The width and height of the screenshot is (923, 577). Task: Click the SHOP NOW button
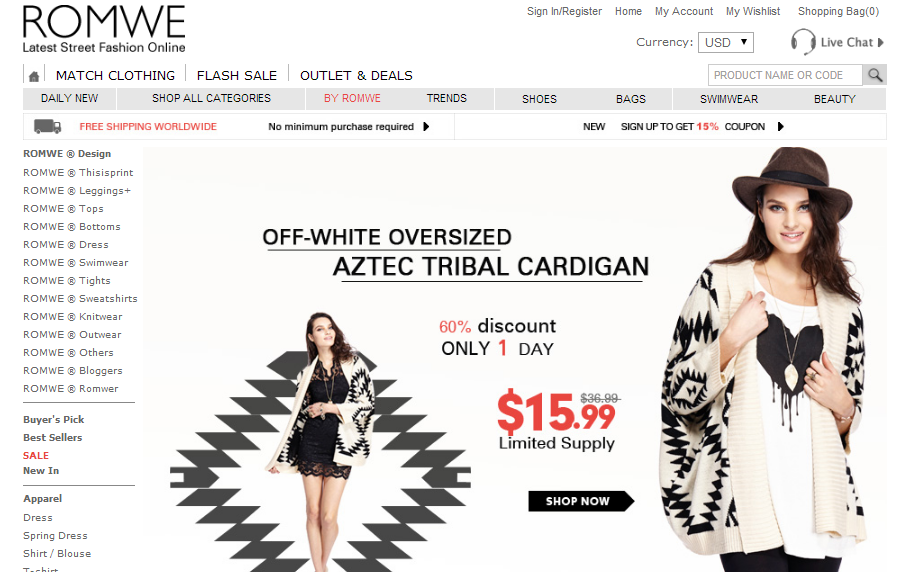coord(580,501)
